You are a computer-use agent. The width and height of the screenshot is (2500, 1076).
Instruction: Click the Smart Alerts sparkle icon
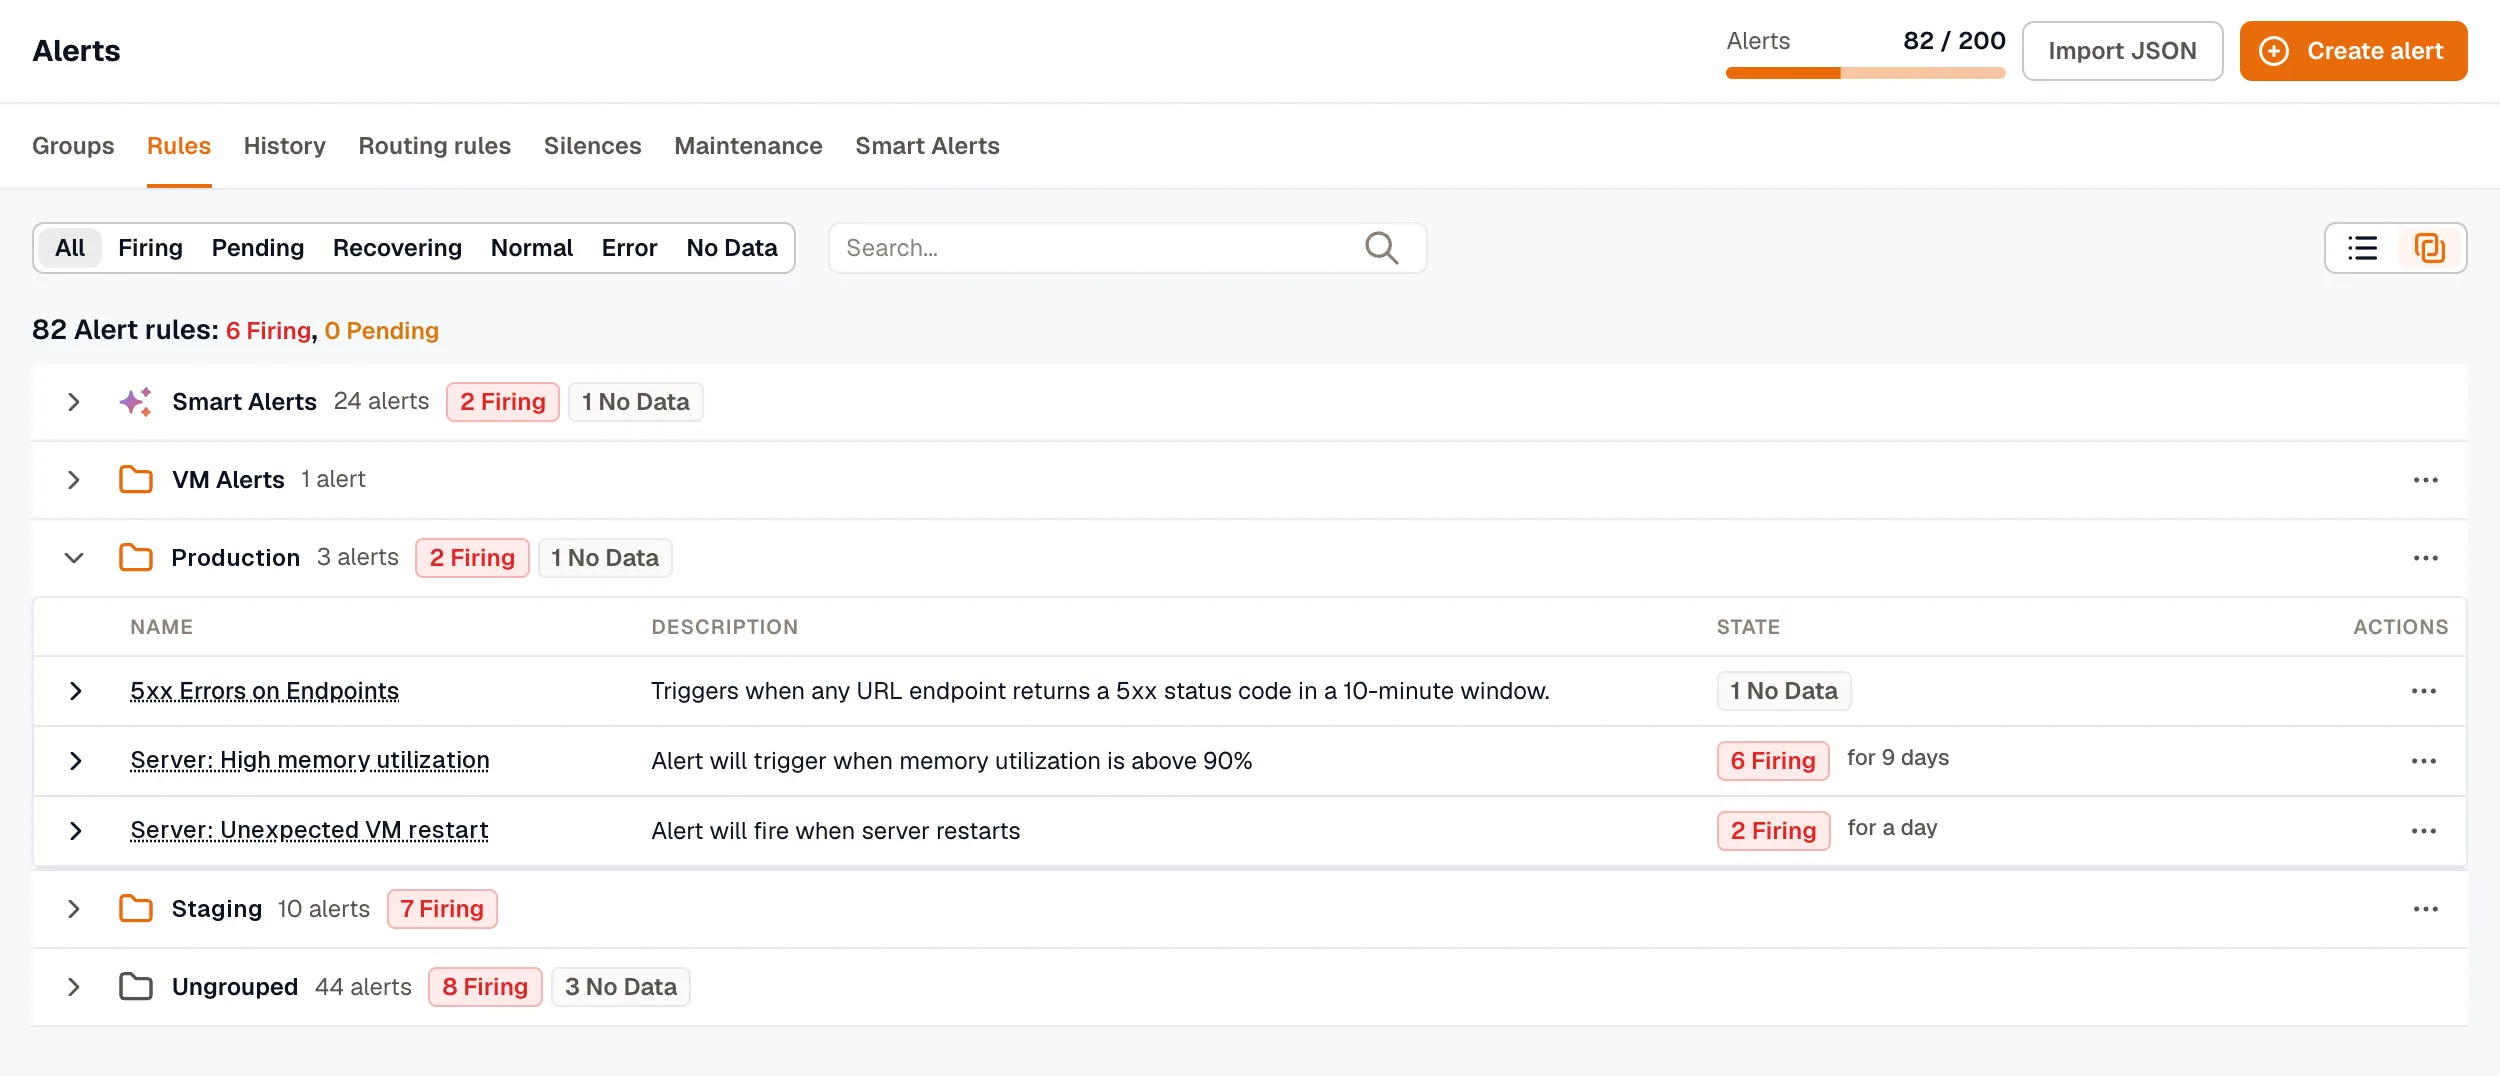pyautogui.click(x=136, y=402)
